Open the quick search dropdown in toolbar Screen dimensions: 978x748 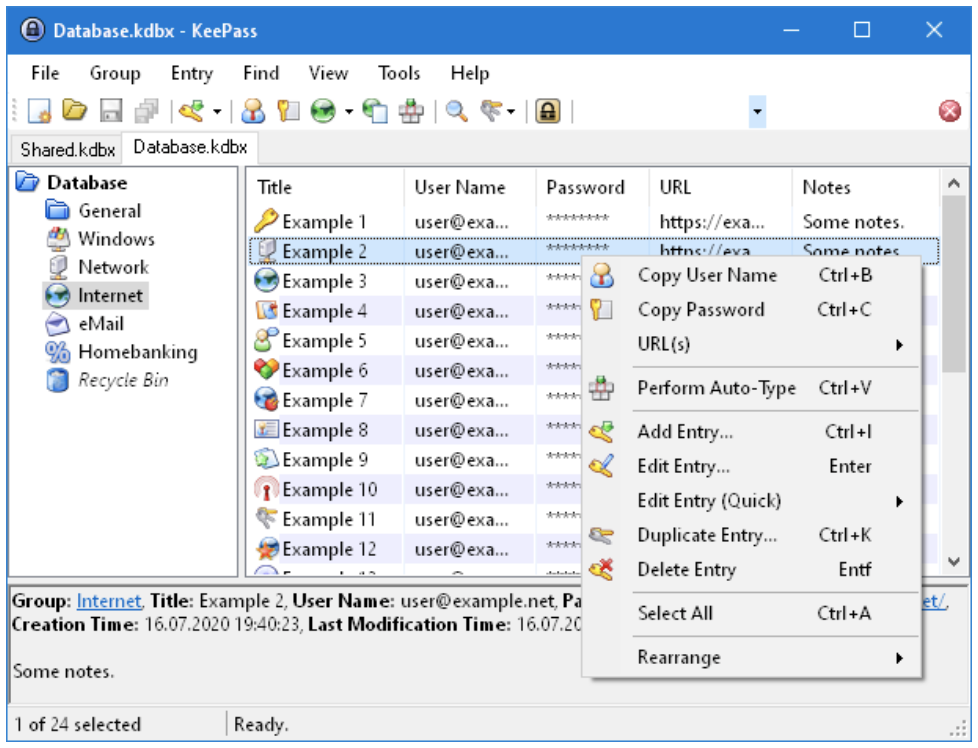point(757,111)
